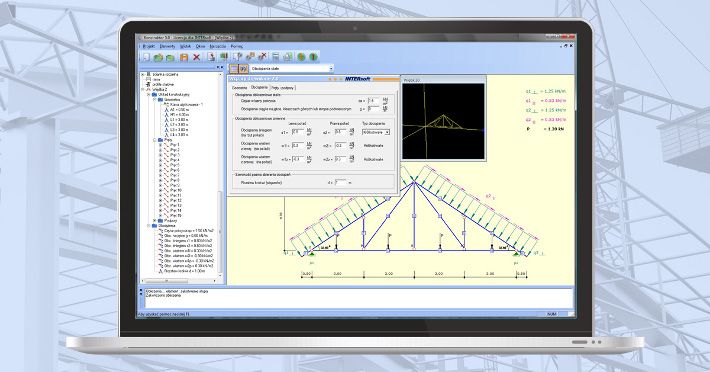This screenshot has height=372, width=710.
Task: Open the Narzędzia menu
Action: pos(217,46)
